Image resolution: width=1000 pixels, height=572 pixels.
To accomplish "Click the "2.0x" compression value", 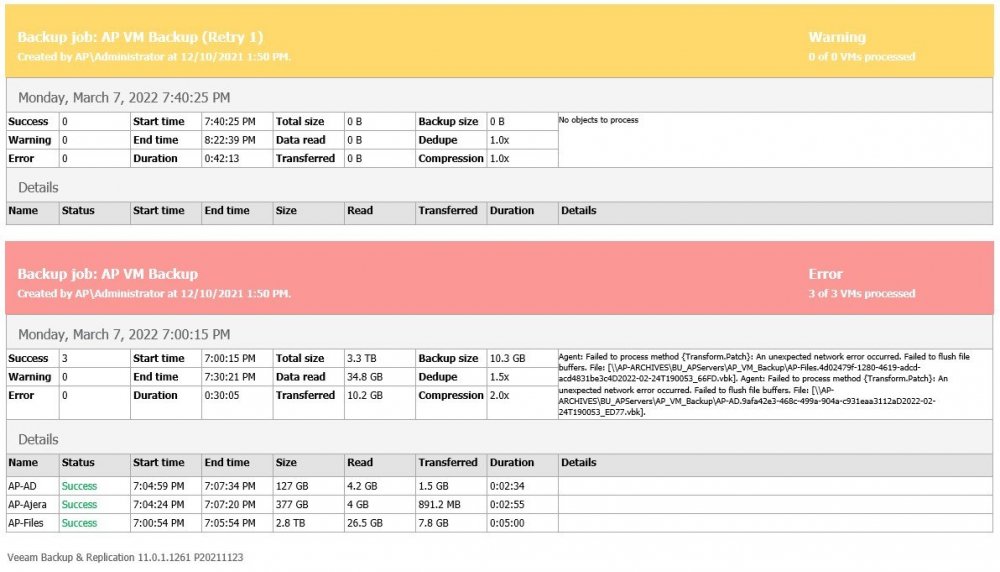I will pyautogui.click(x=499, y=395).
